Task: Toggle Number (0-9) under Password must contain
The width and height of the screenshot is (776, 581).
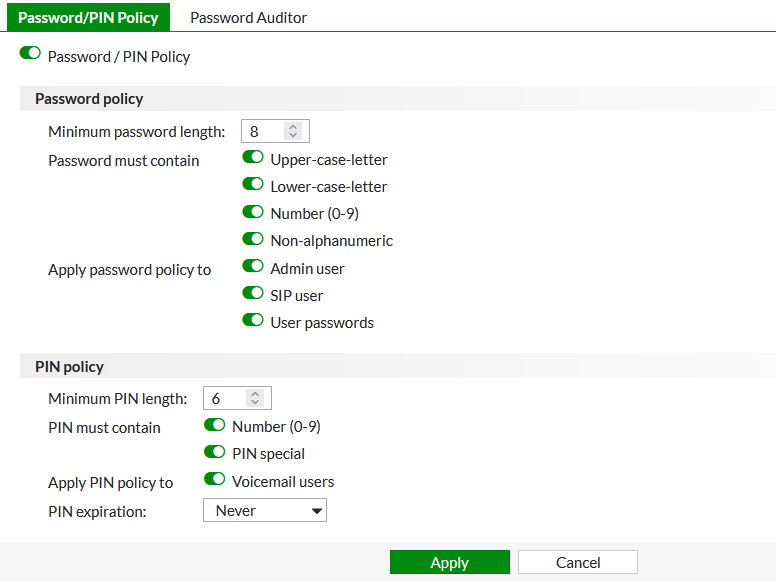Action: tap(253, 212)
